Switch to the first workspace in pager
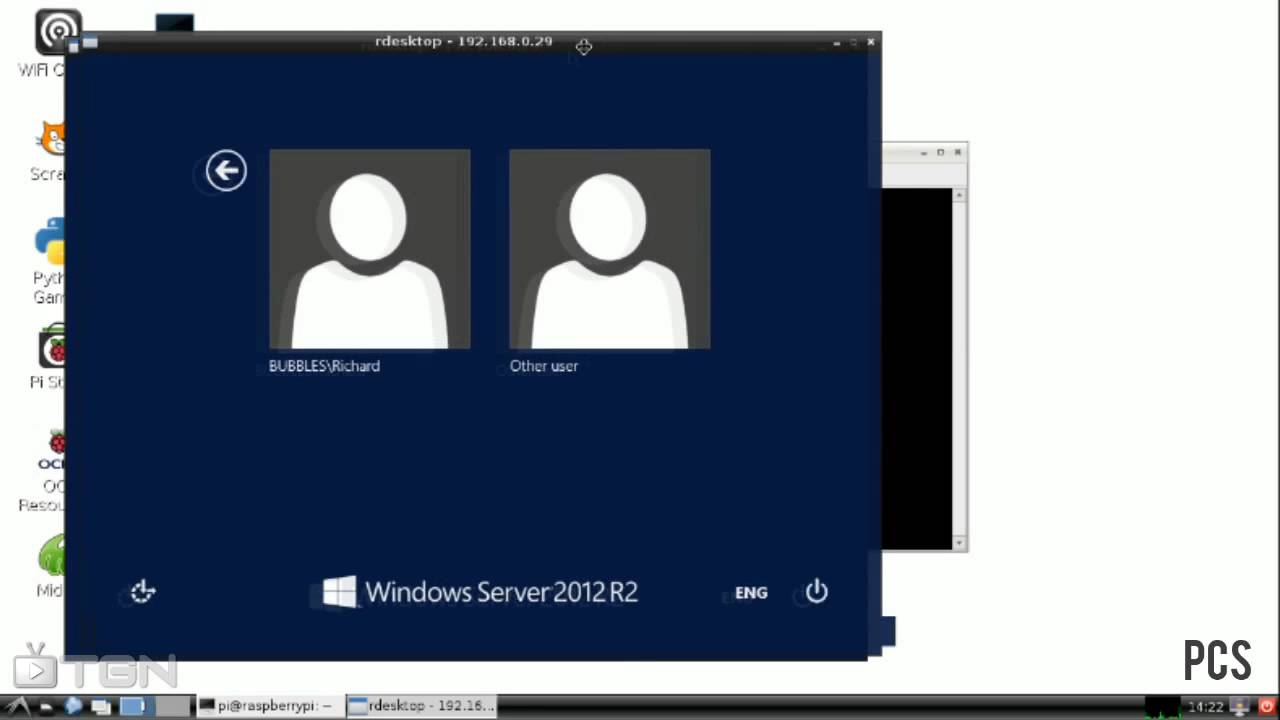 135,706
